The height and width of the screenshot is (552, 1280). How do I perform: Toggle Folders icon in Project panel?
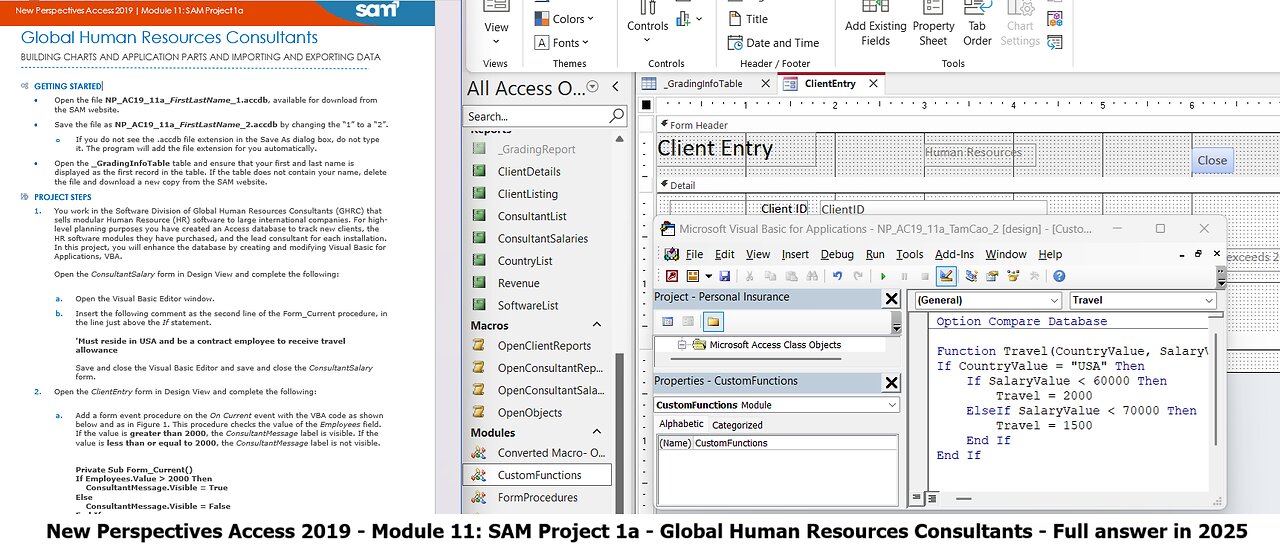pos(713,321)
